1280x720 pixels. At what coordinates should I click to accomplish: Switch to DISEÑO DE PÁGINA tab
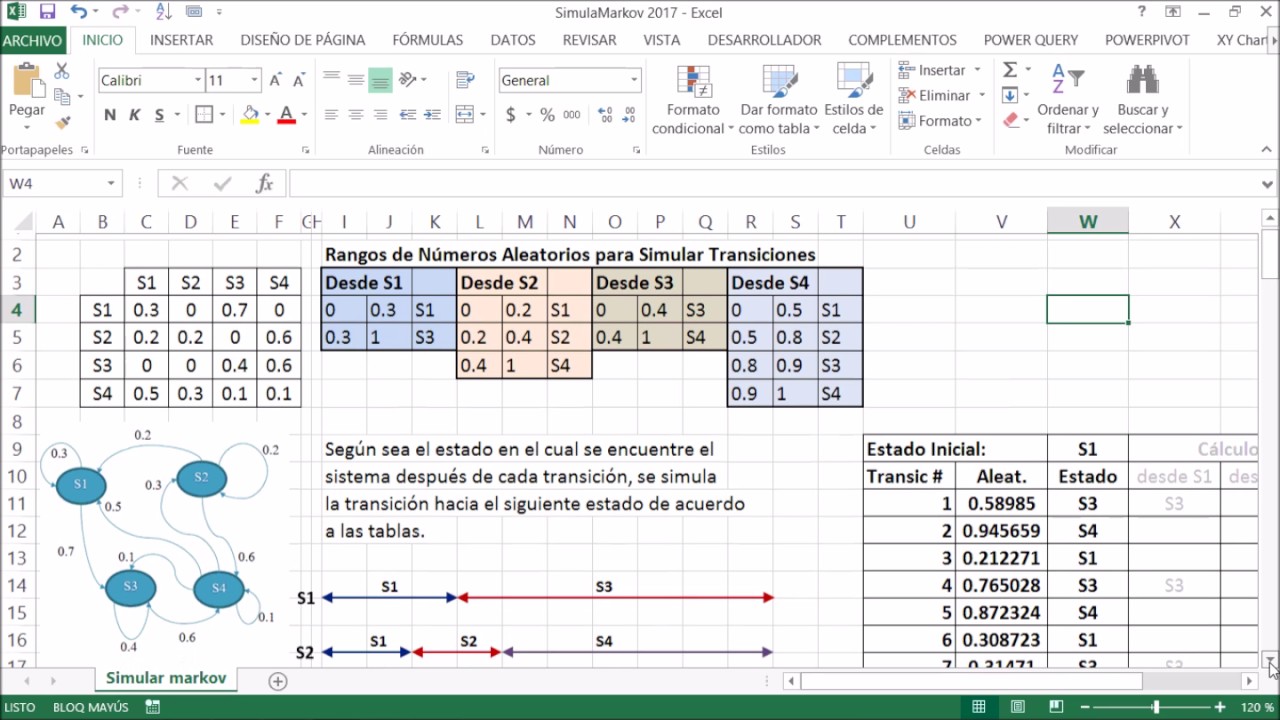303,40
